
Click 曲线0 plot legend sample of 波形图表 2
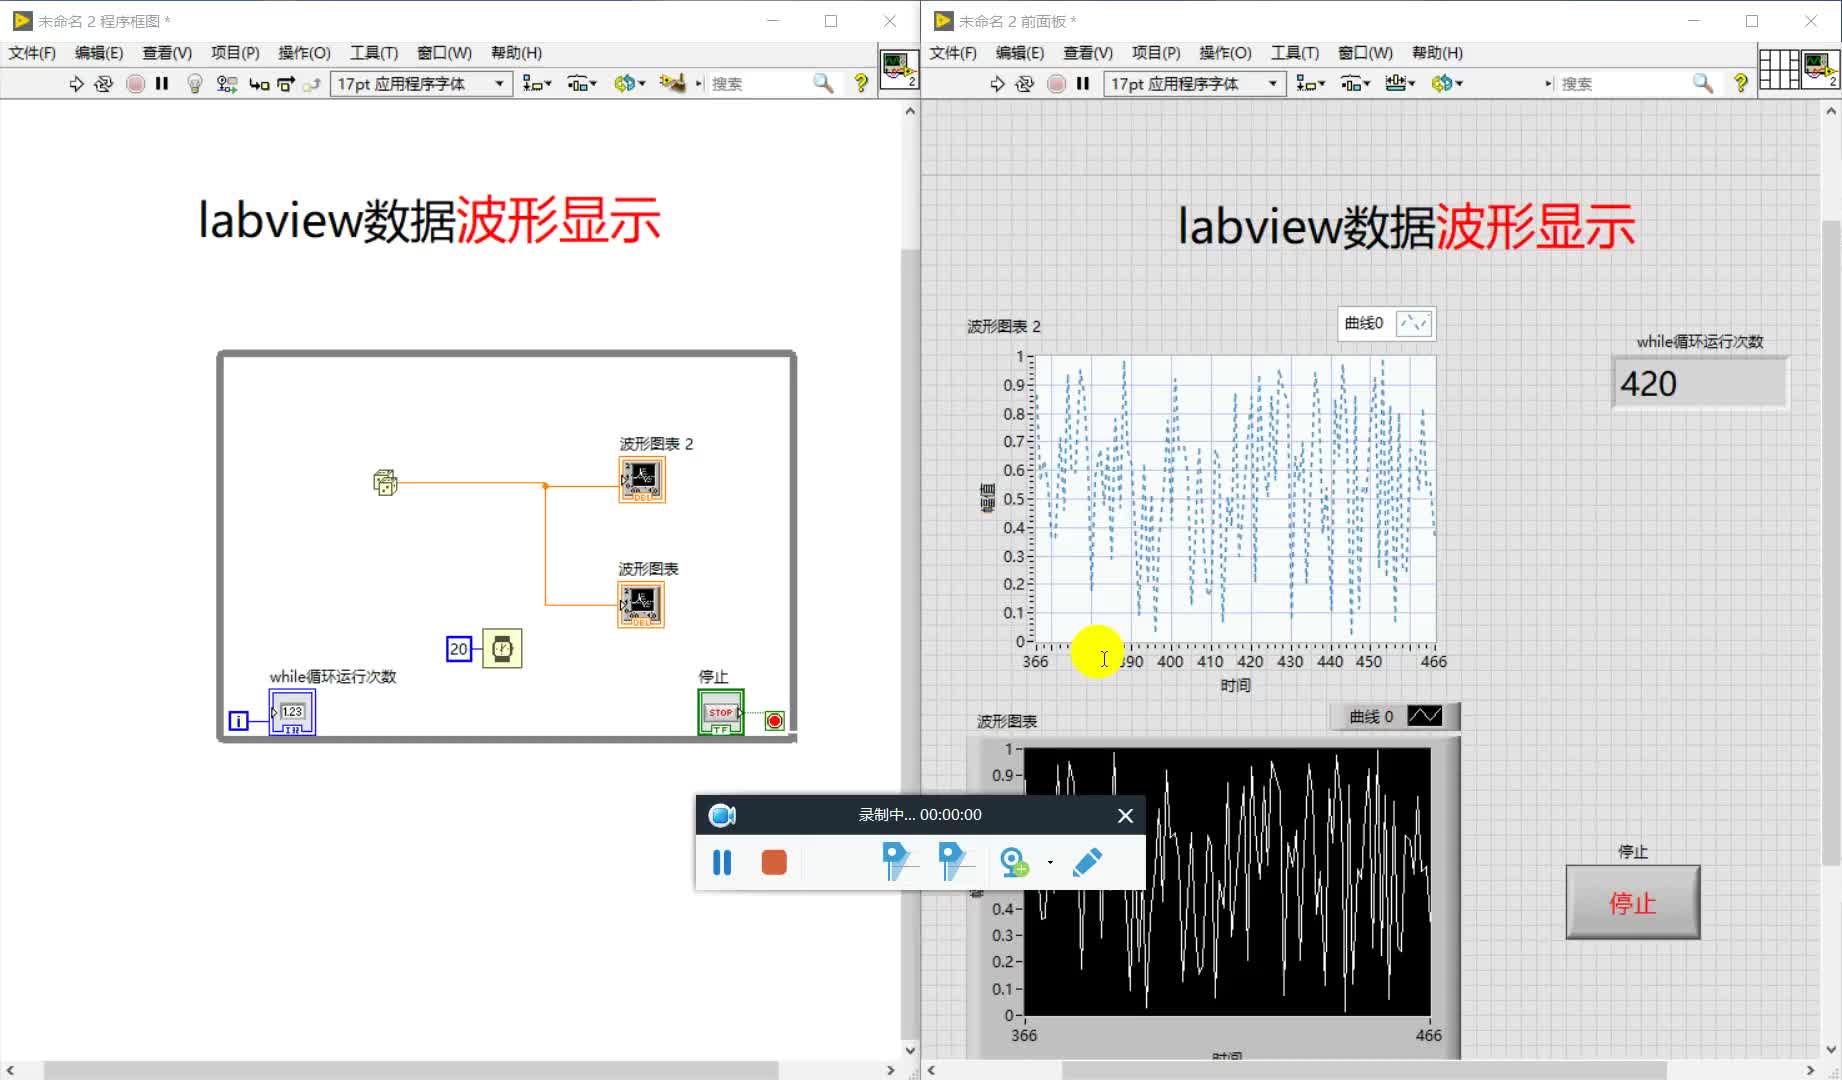(x=1414, y=323)
